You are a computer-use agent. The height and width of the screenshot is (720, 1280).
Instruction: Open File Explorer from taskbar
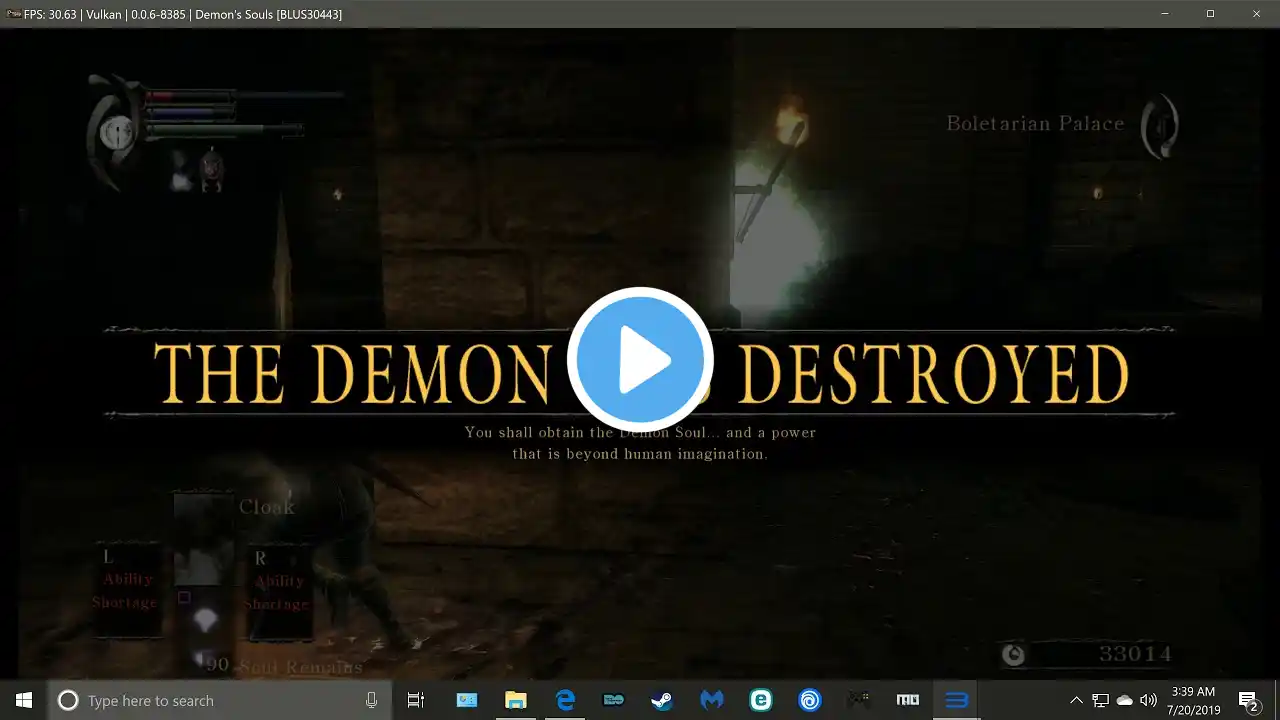[515, 700]
